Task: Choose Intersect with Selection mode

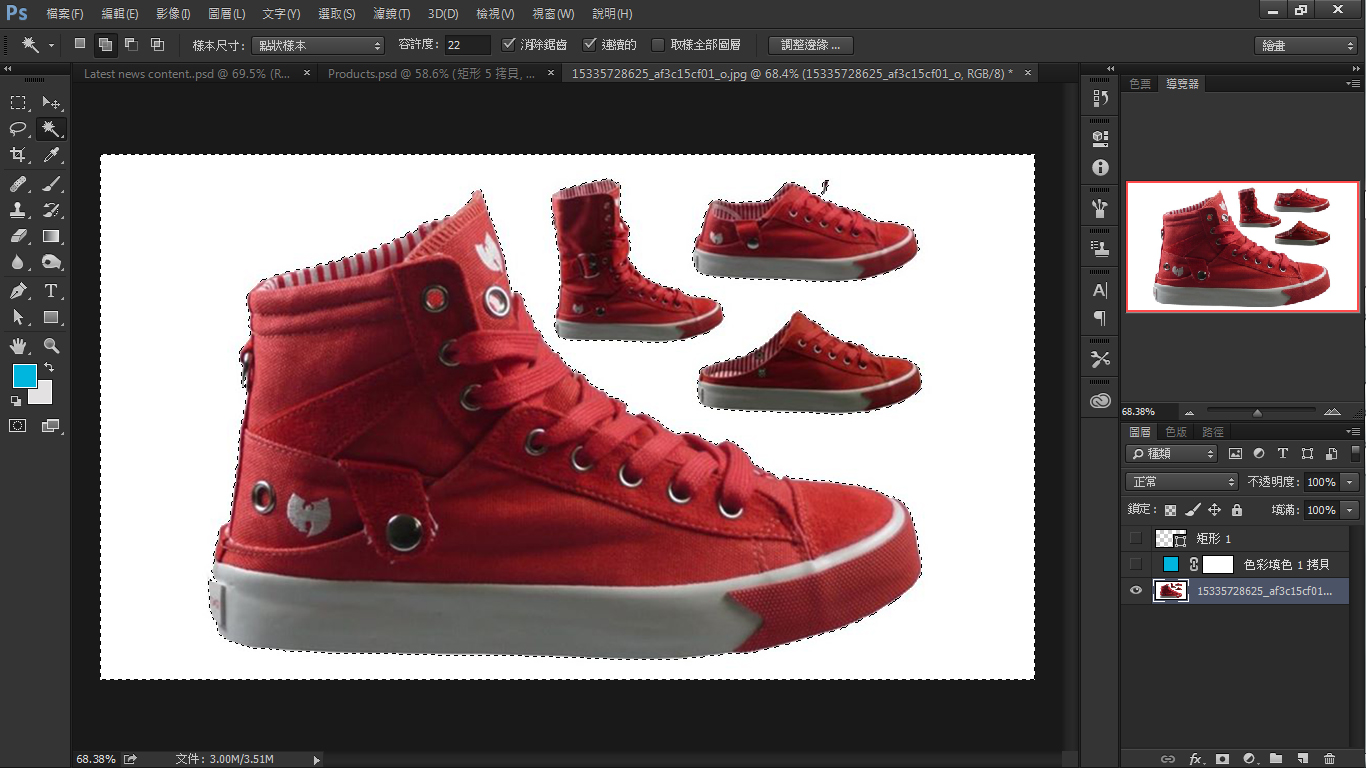Action: coord(157,44)
